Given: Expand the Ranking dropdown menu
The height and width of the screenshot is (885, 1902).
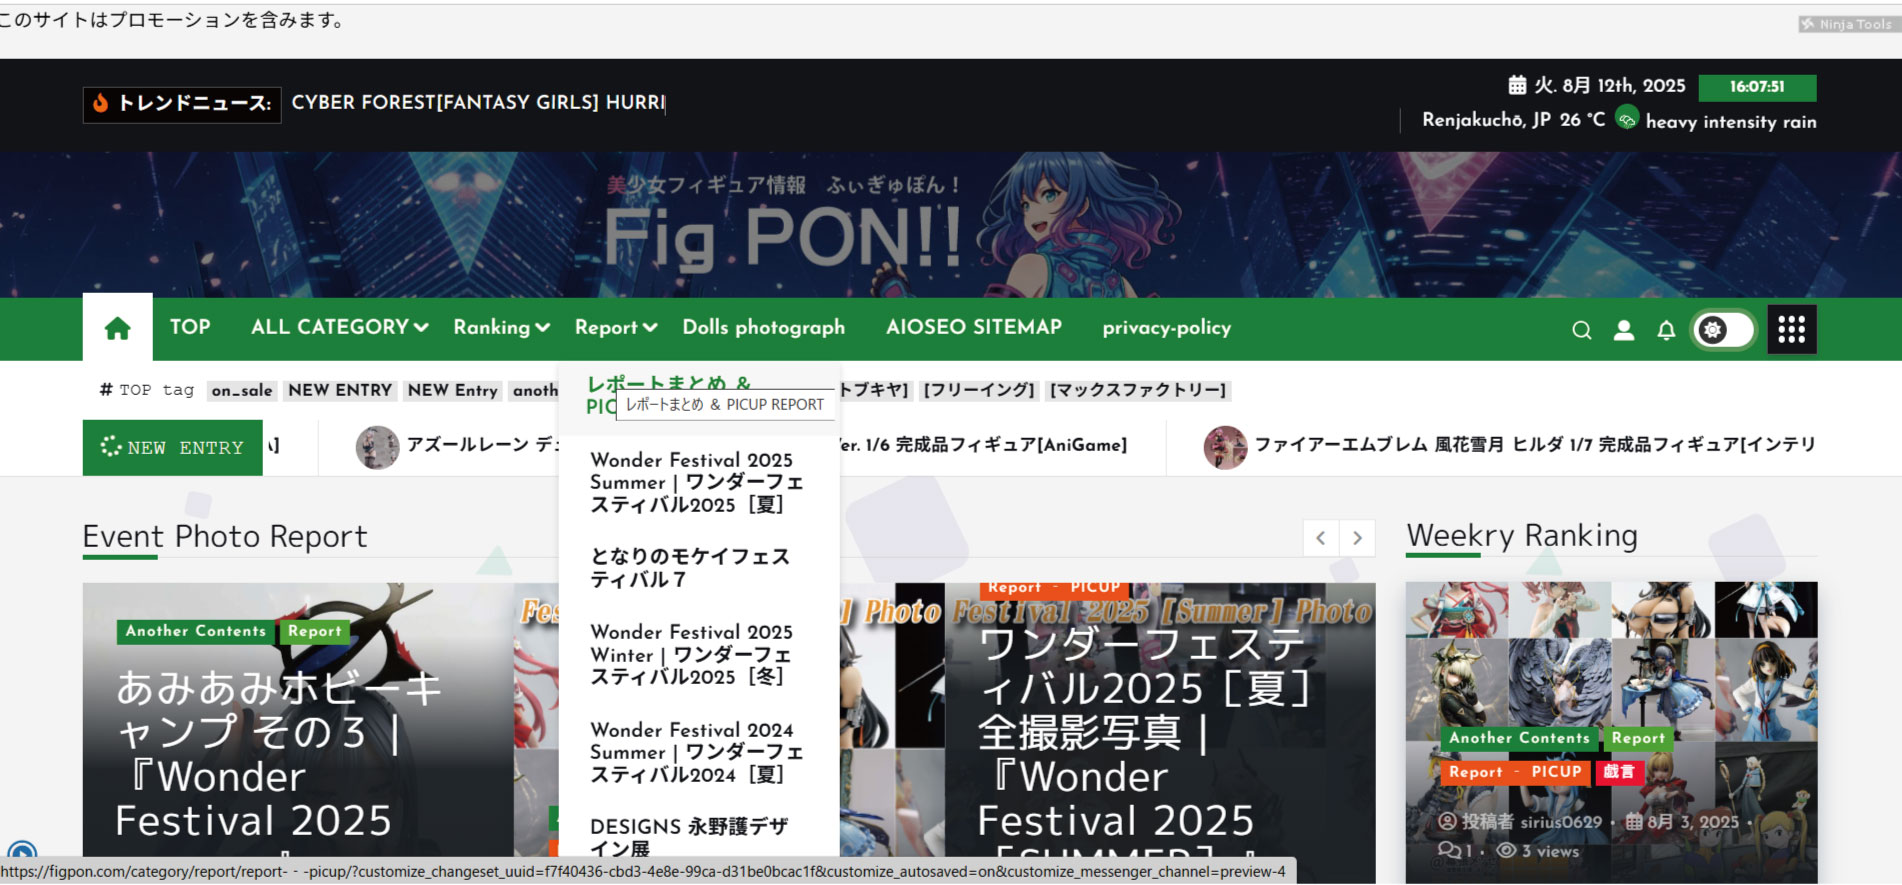Looking at the screenshot, I should pos(501,327).
